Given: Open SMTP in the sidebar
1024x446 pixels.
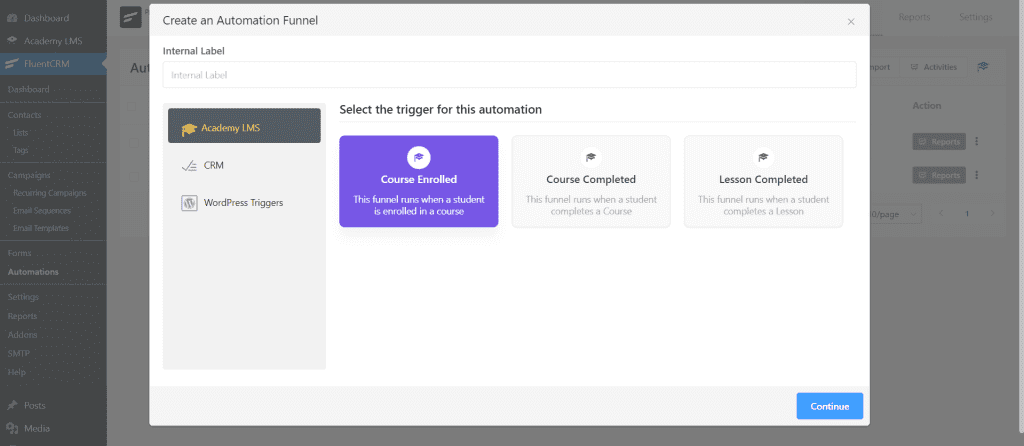Looking at the screenshot, I should [19, 353].
